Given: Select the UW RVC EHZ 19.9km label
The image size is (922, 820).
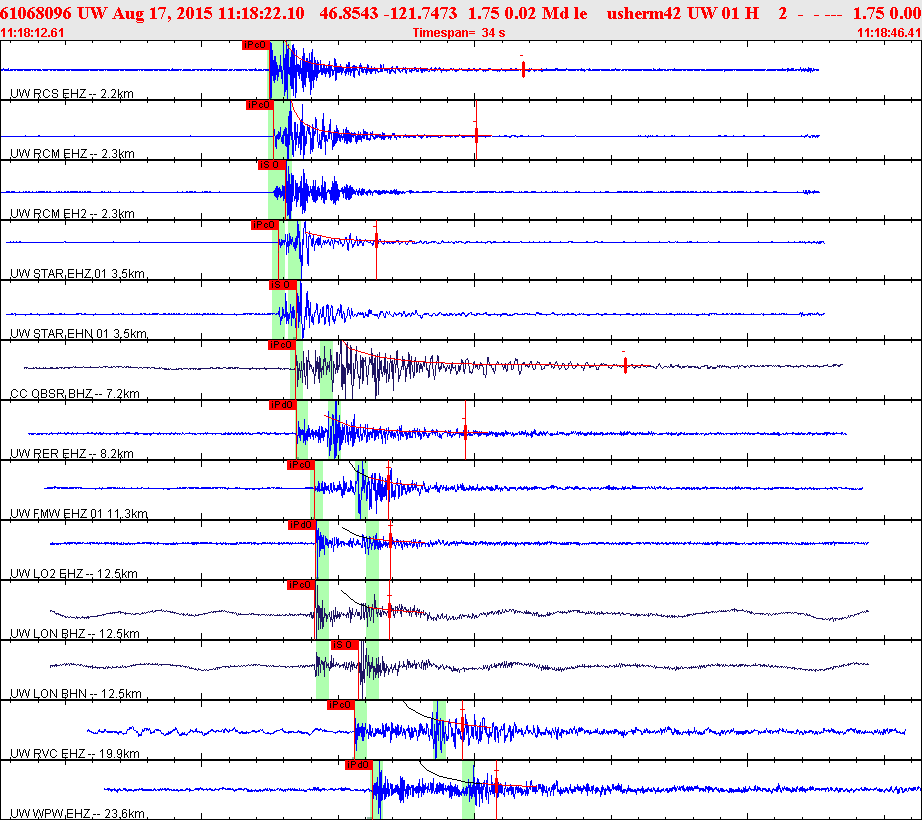Looking at the screenshot, I should 75,753.
